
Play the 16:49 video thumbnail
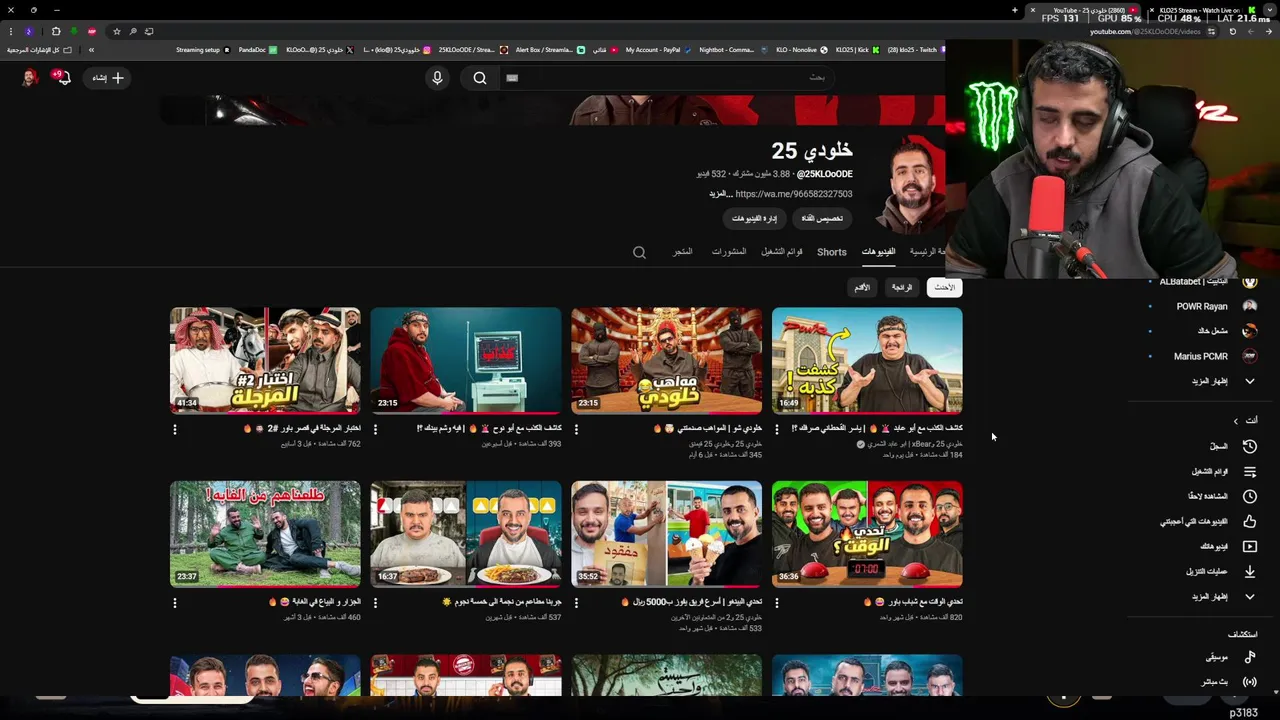[867, 360]
